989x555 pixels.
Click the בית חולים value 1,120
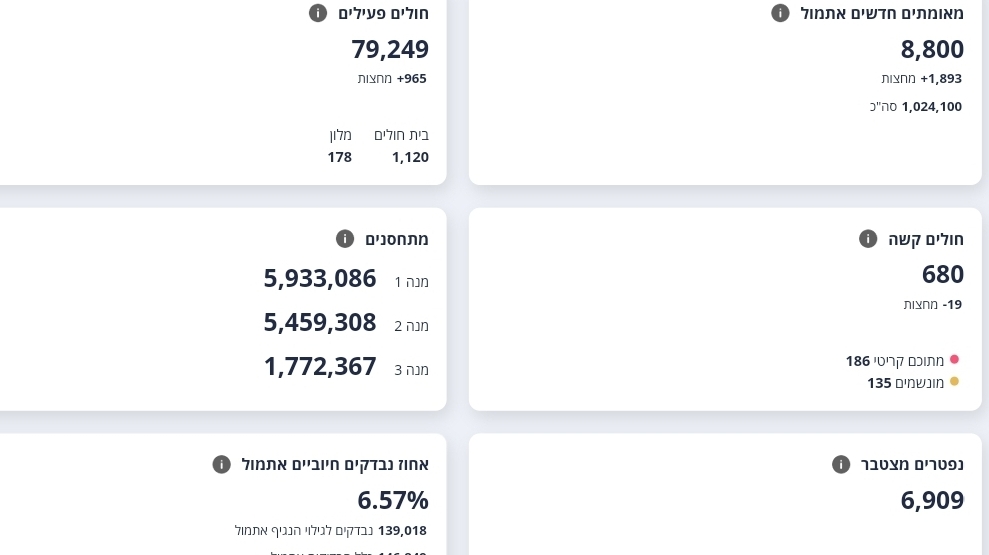click(410, 157)
